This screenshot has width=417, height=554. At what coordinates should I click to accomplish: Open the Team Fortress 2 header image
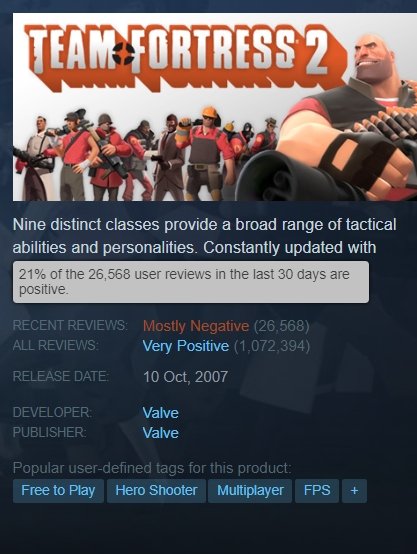pos(215,107)
